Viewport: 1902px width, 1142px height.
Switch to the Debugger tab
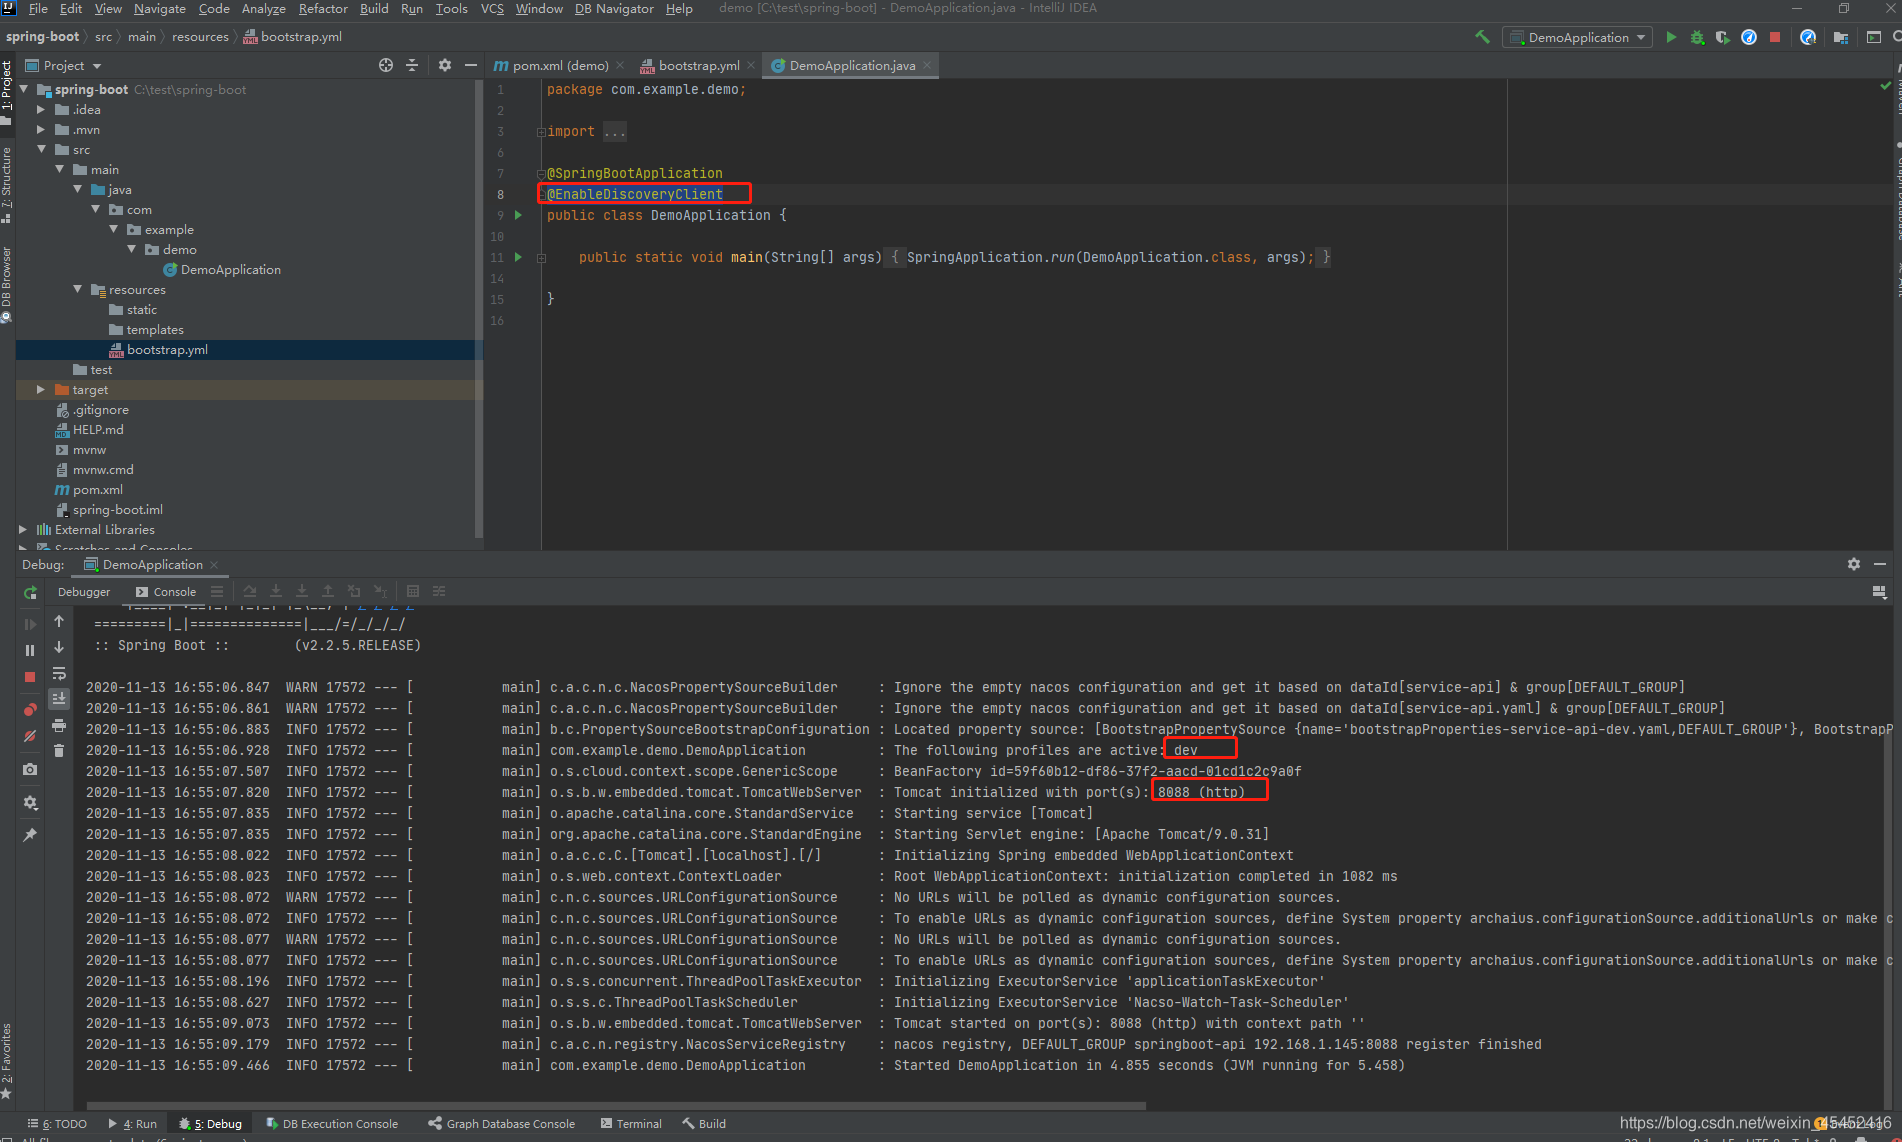tap(84, 592)
